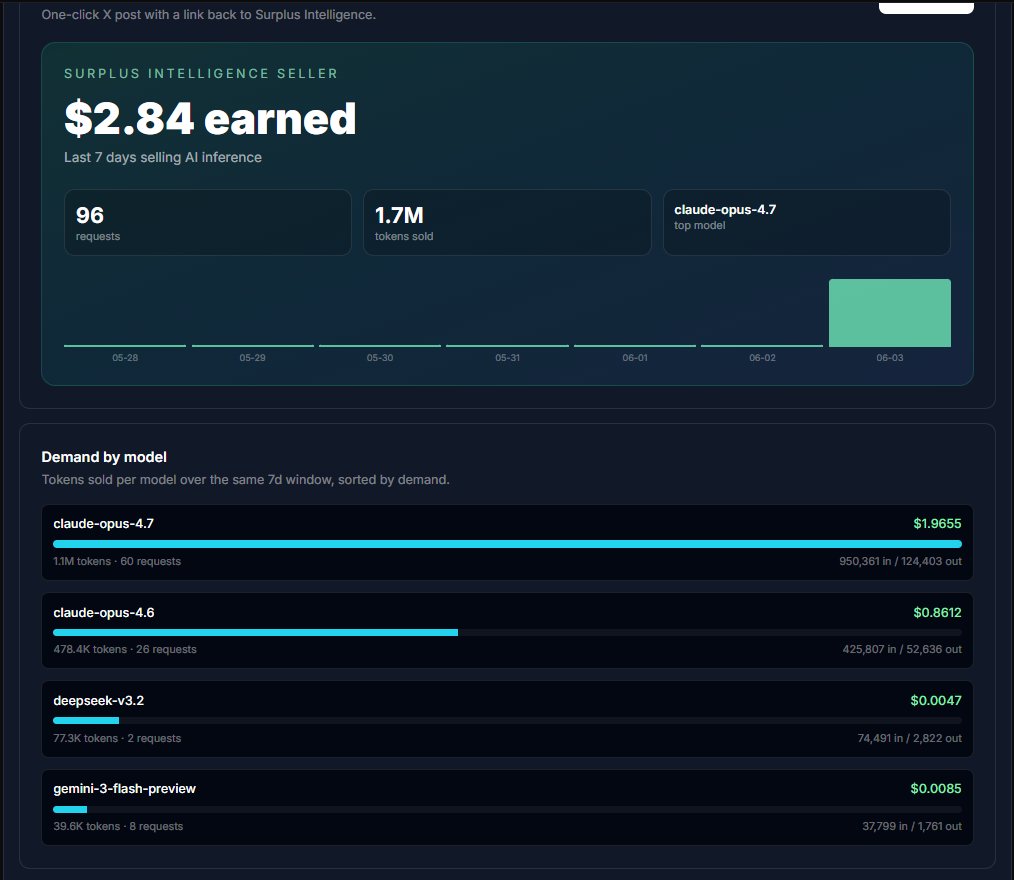Click the 06-02 date label
Viewport: 1014px width, 880px height.
click(762, 358)
